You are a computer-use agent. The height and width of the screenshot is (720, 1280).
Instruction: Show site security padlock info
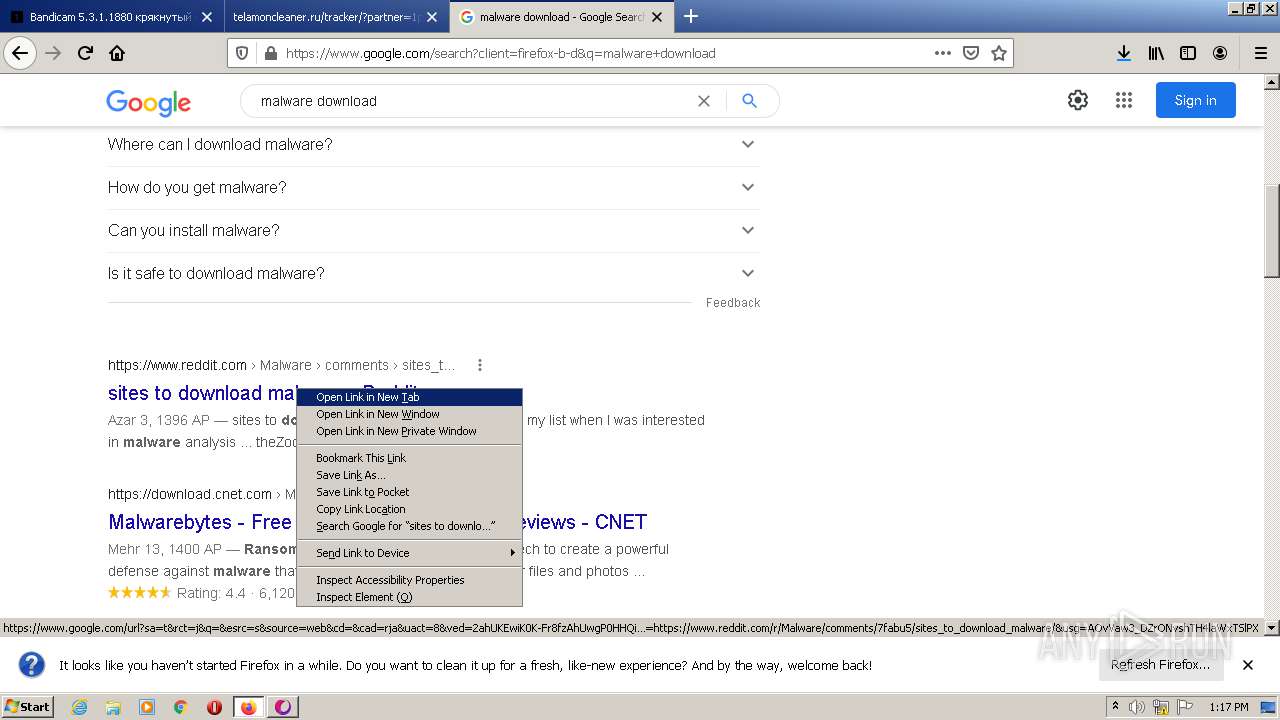[269, 53]
